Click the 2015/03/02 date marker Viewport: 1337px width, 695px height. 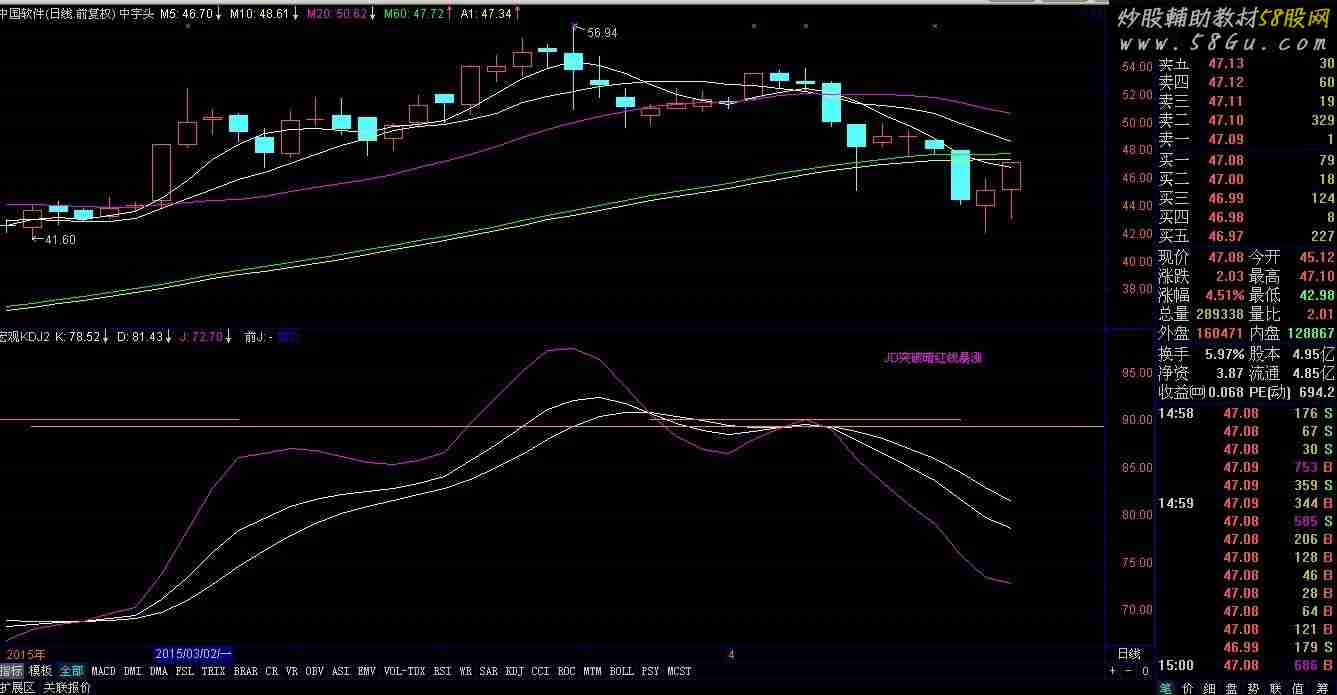click(194, 654)
